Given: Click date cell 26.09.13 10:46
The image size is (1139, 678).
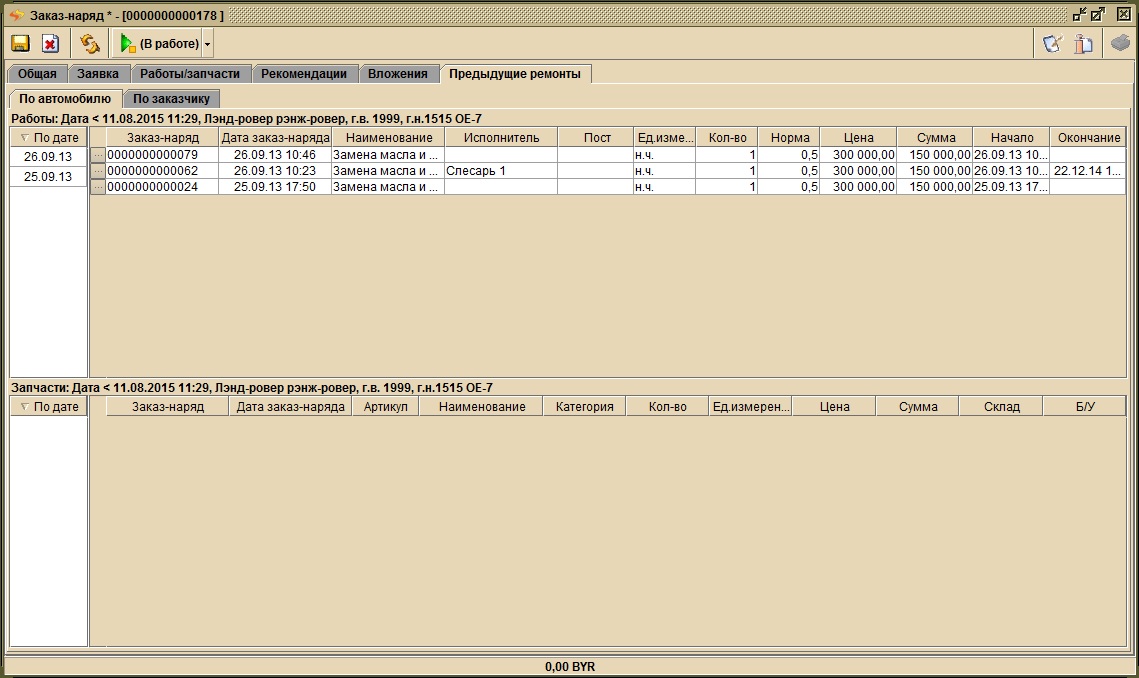Looking at the screenshot, I should [x=275, y=155].
